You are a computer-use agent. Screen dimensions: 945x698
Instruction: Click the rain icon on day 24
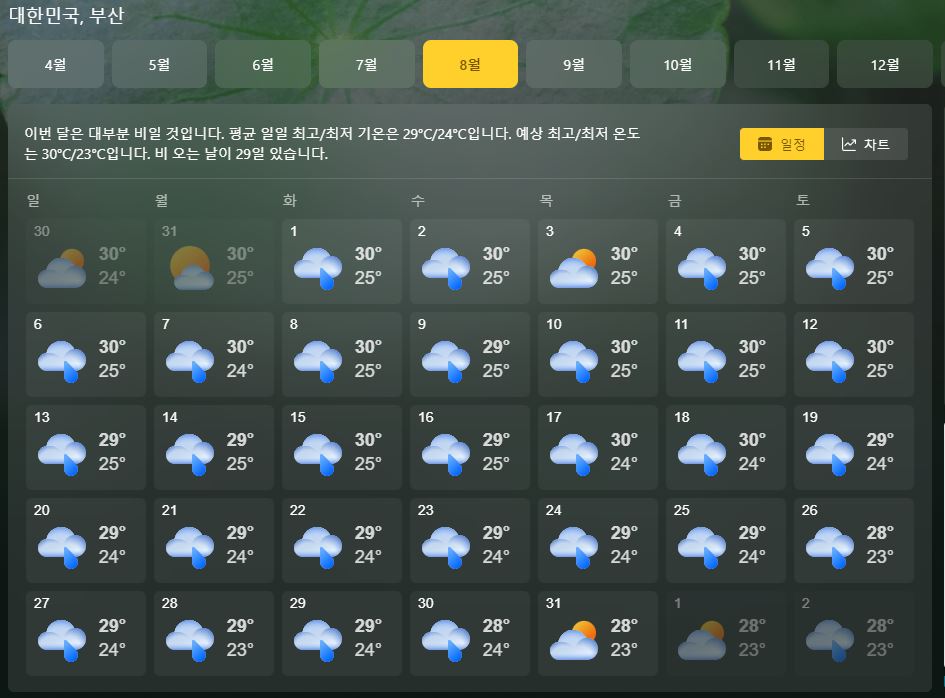(574, 547)
